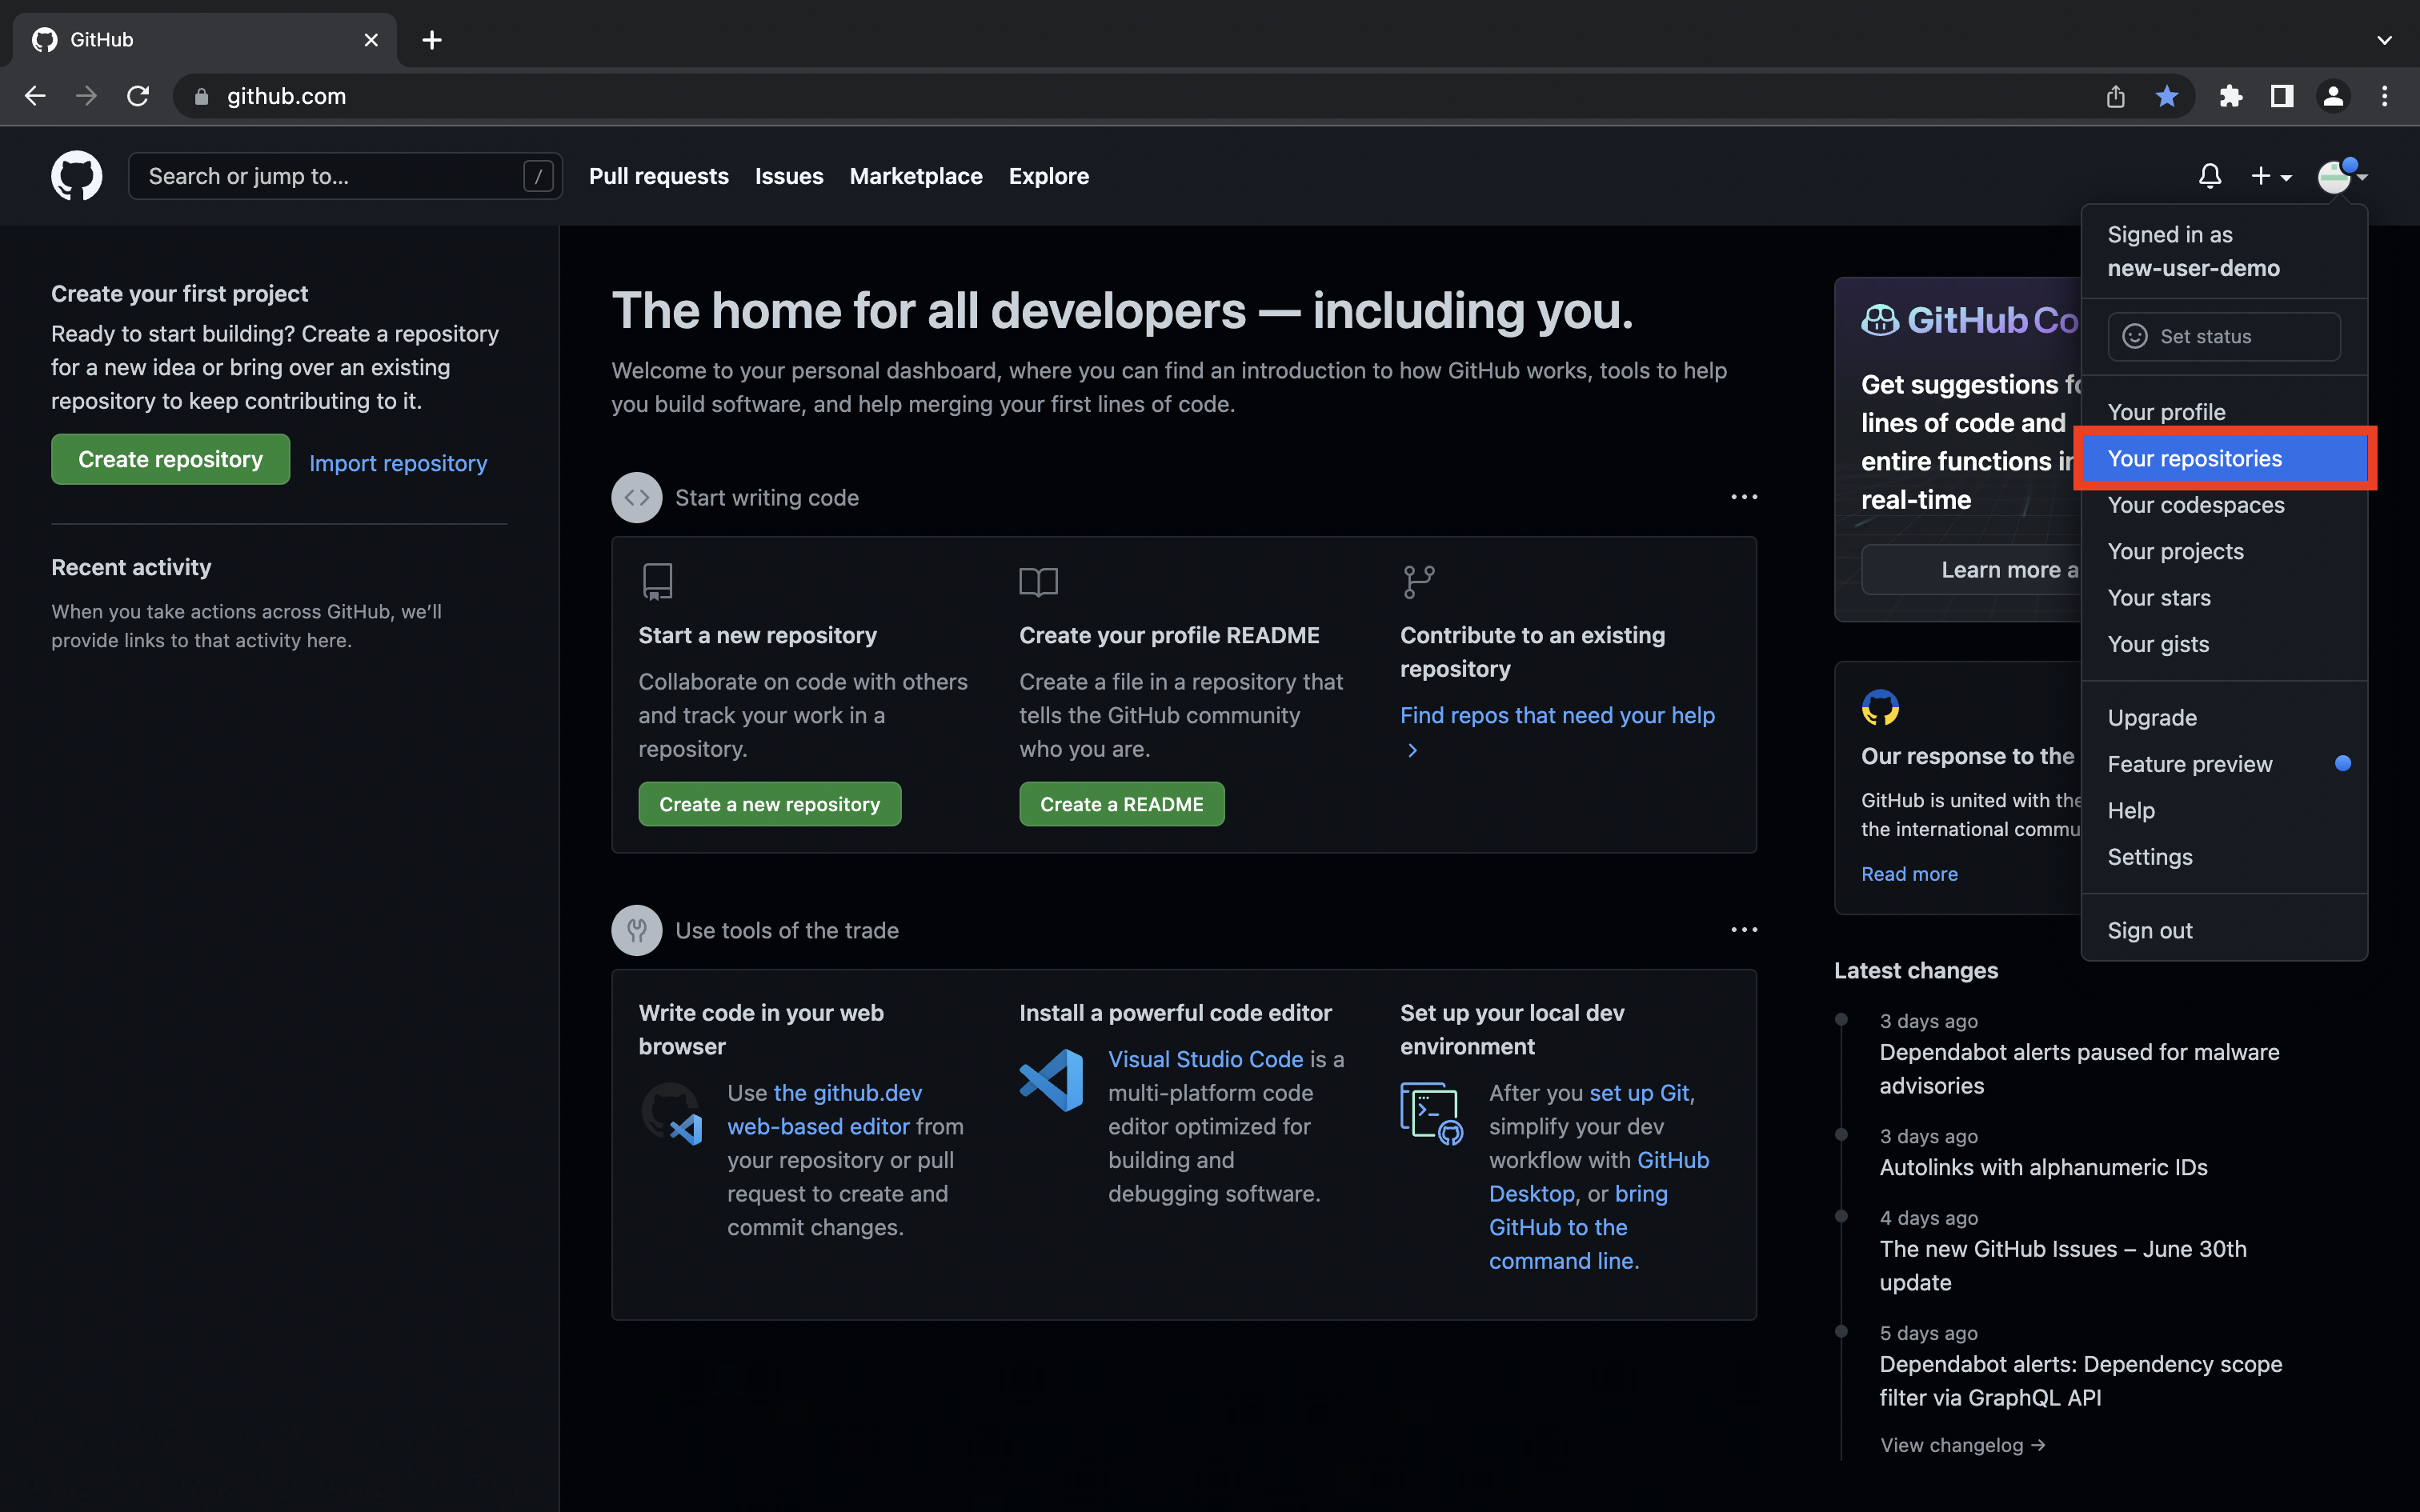
Task: Click Create a new repository button
Action: tap(770, 804)
